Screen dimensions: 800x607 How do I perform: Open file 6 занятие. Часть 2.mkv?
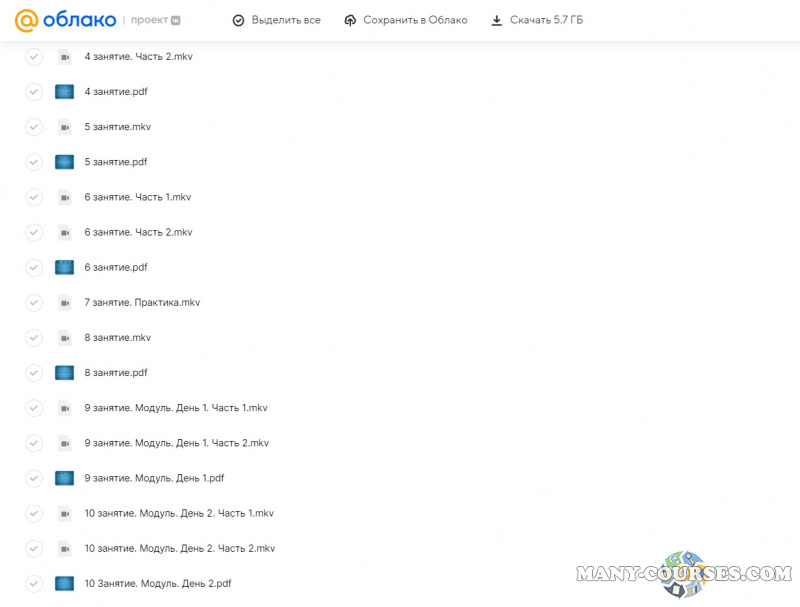[x=138, y=232]
